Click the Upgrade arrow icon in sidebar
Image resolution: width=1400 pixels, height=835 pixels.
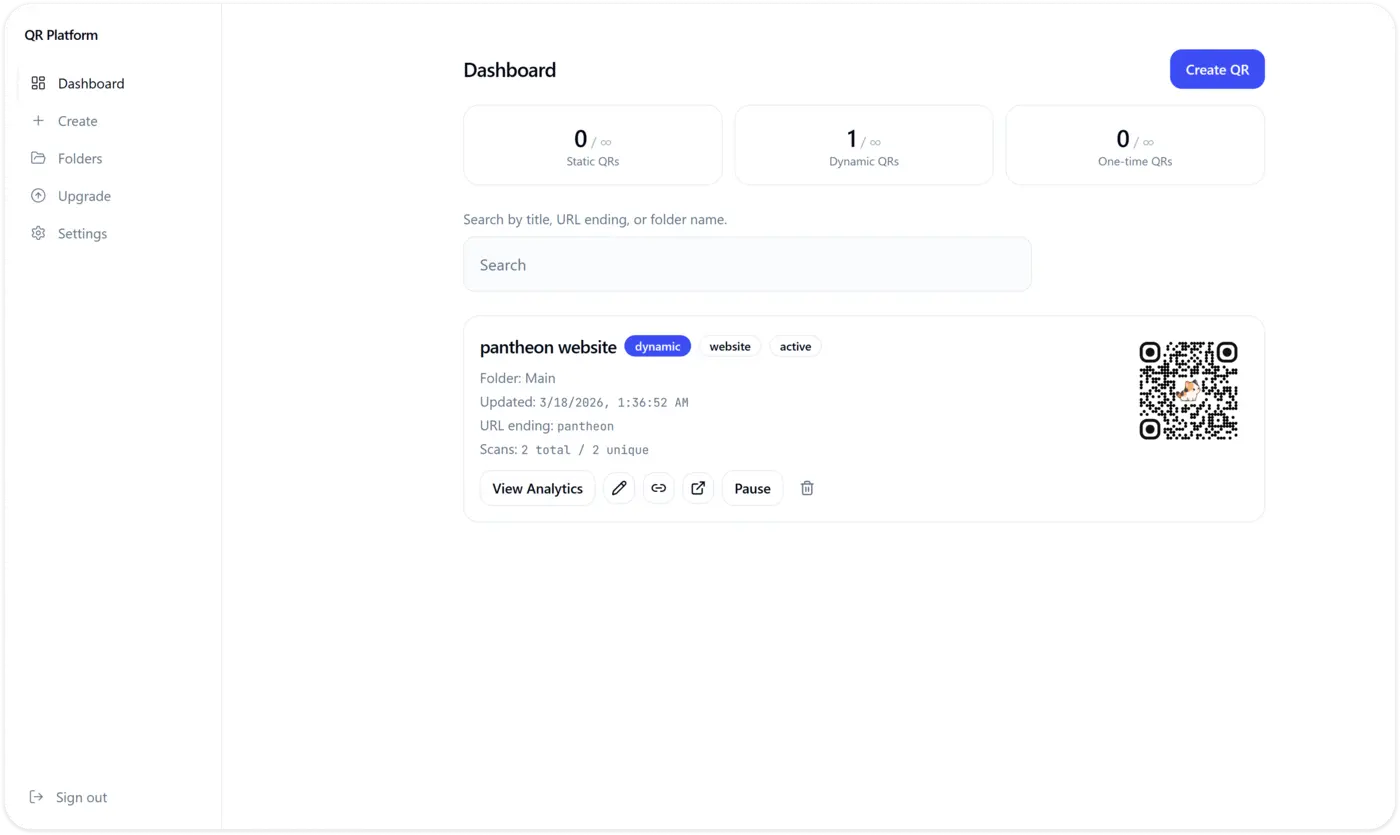coord(38,196)
